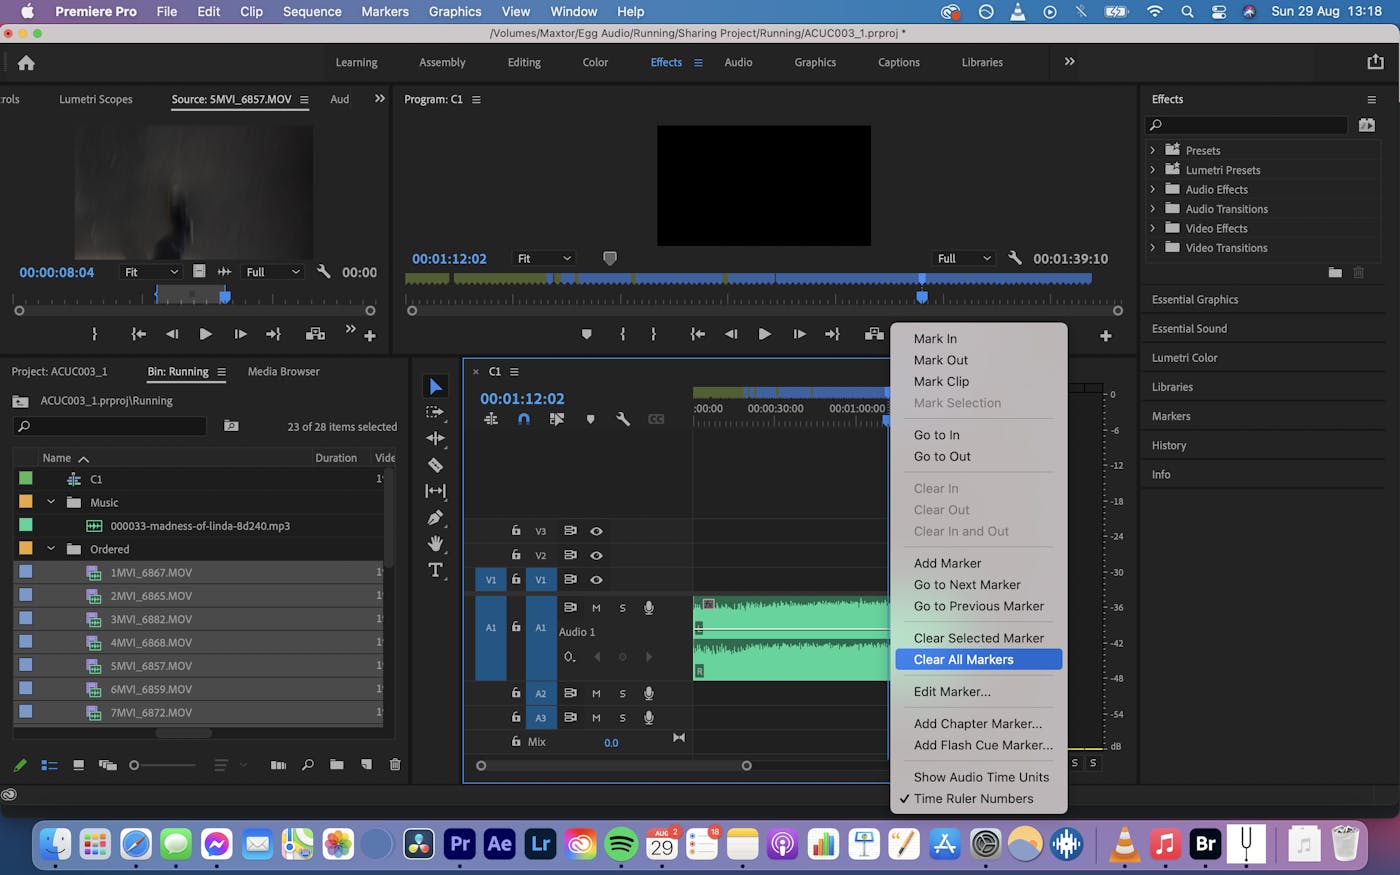This screenshot has height=875, width=1400.
Task: Select the Selection arrow tool
Action: pyautogui.click(x=435, y=386)
